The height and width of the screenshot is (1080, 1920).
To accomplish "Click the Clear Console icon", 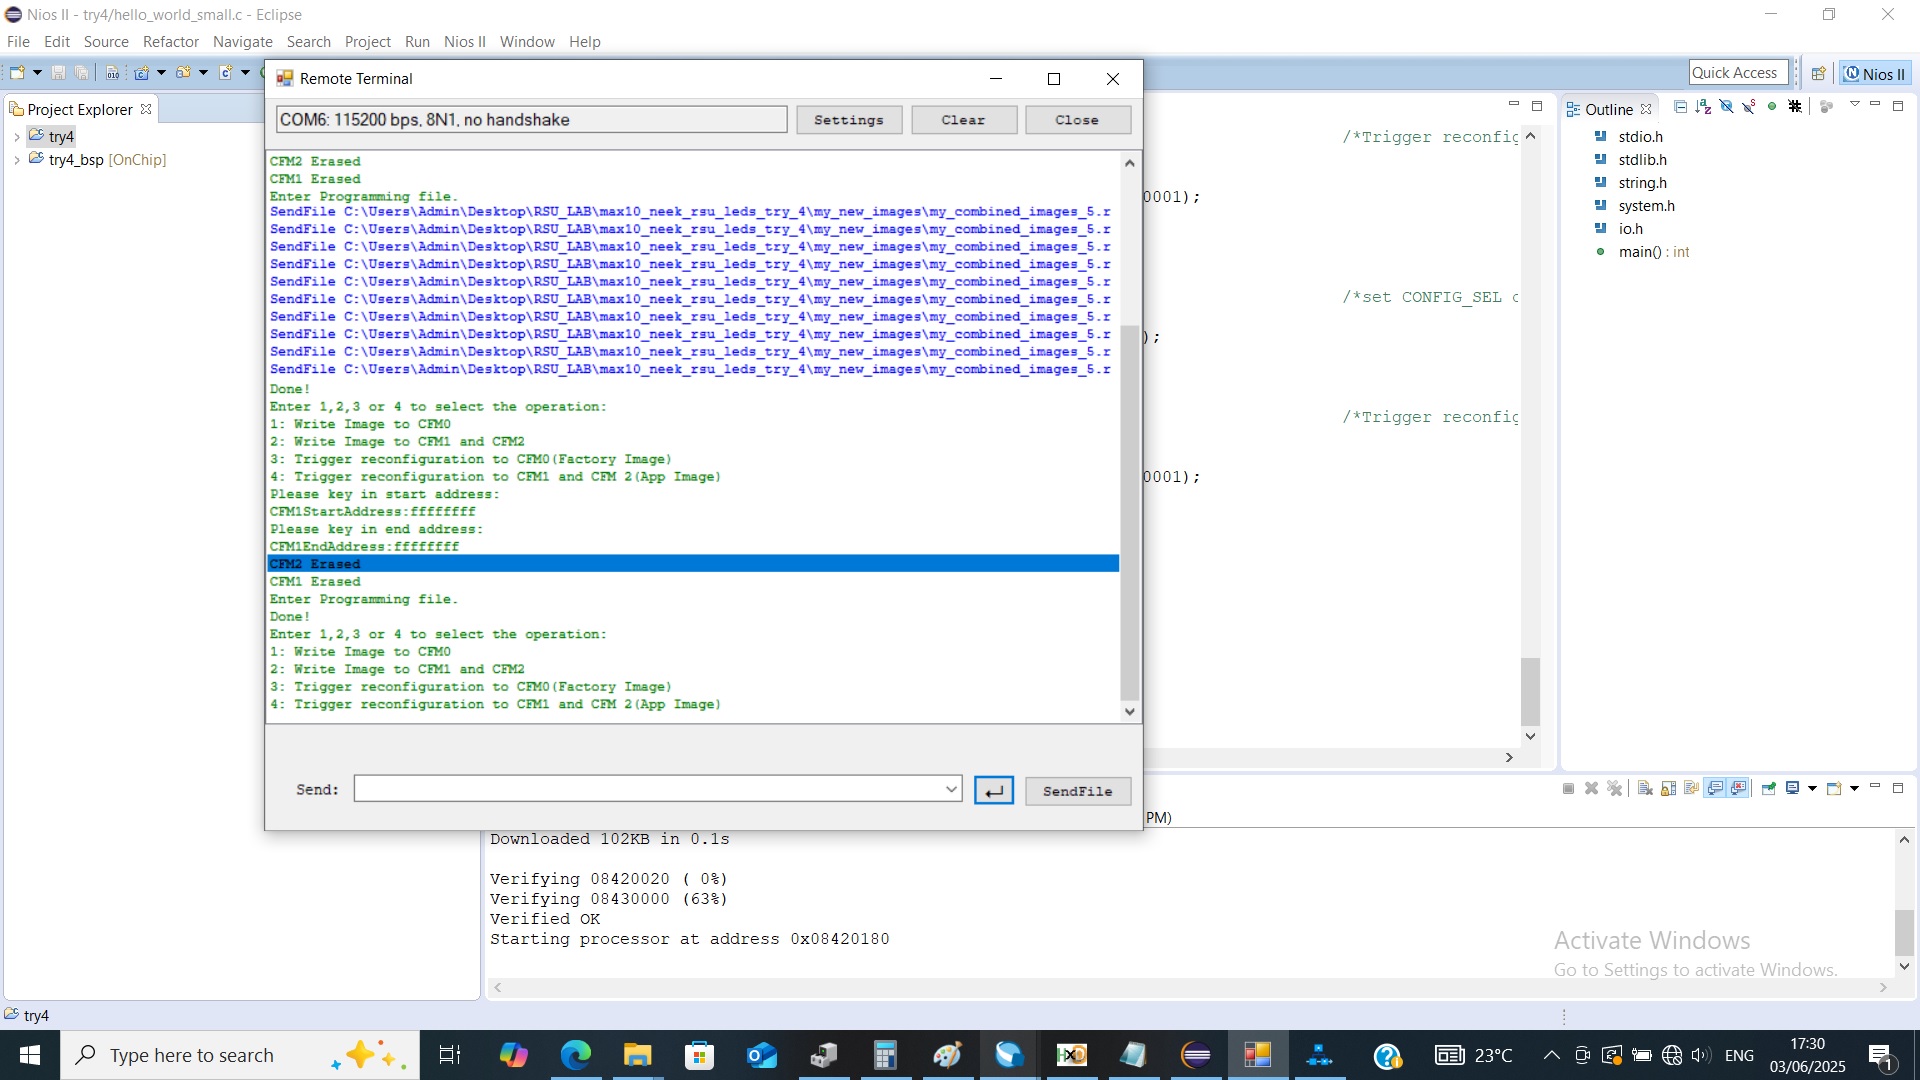I will click(1645, 789).
